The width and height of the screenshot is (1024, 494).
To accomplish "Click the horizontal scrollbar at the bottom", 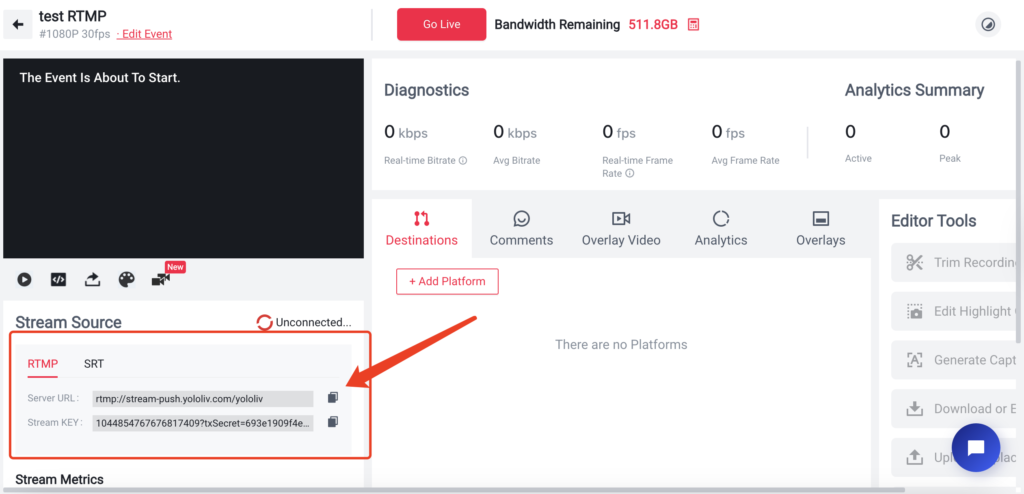I will click(453, 489).
